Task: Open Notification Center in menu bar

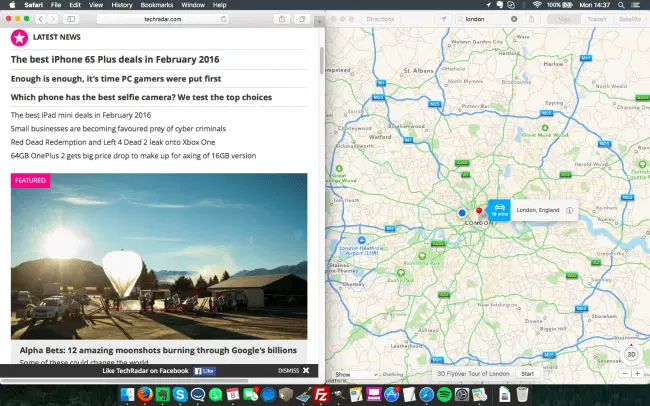Action: pos(635,5)
